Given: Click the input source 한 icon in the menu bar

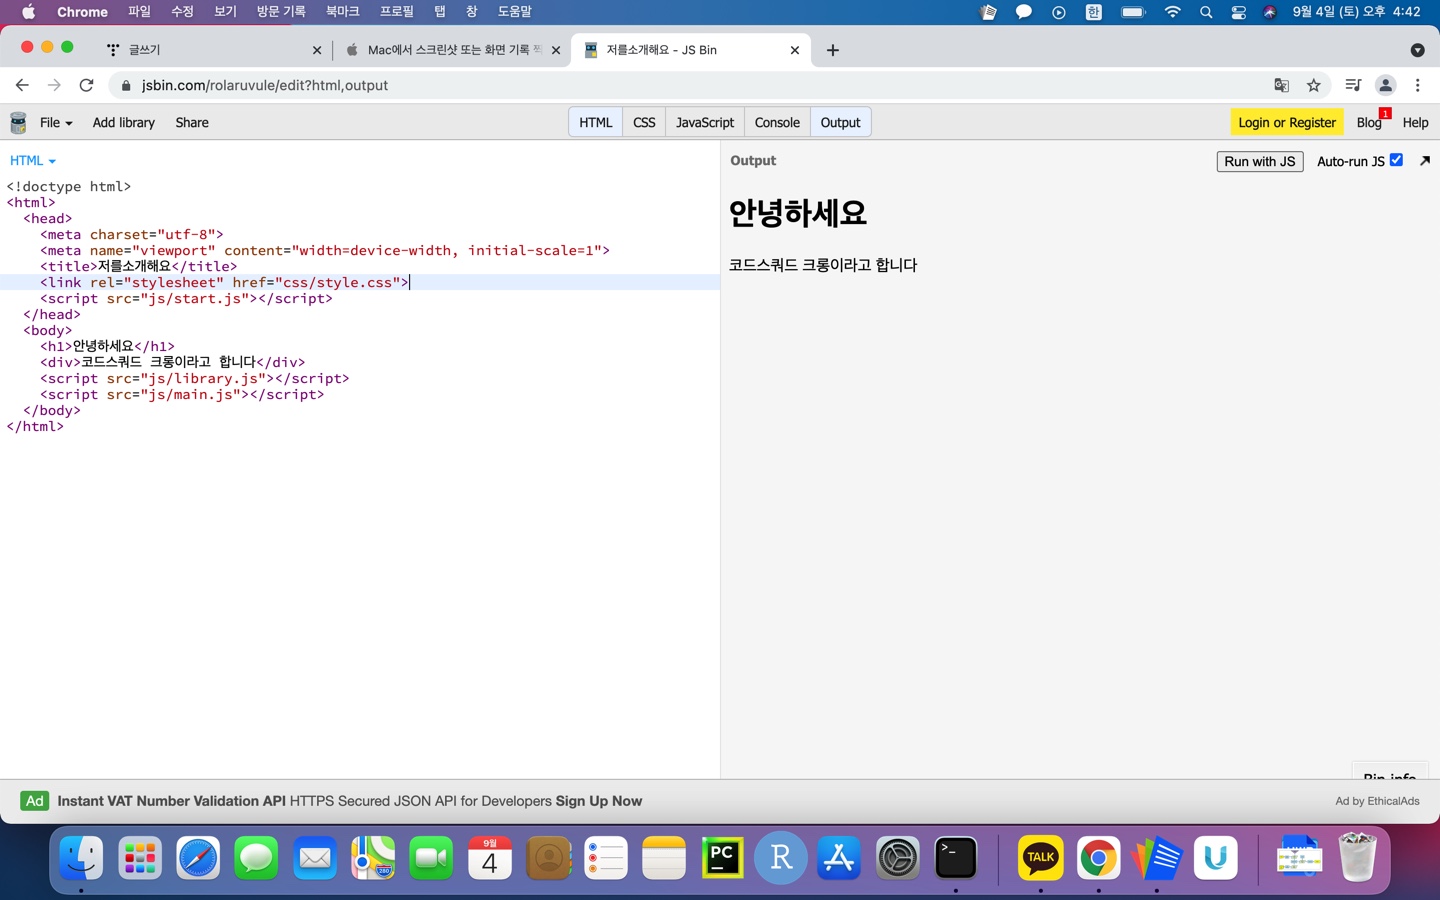Looking at the screenshot, I should [1094, 12].
